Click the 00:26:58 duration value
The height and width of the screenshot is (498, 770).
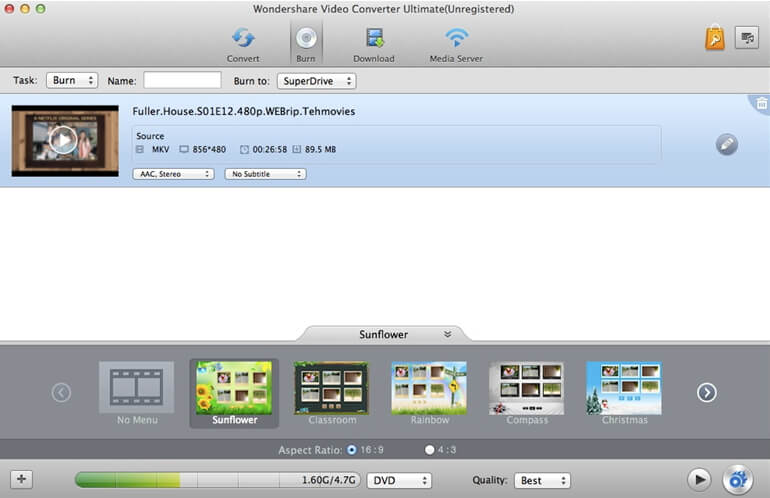click(x=270, y=149)
